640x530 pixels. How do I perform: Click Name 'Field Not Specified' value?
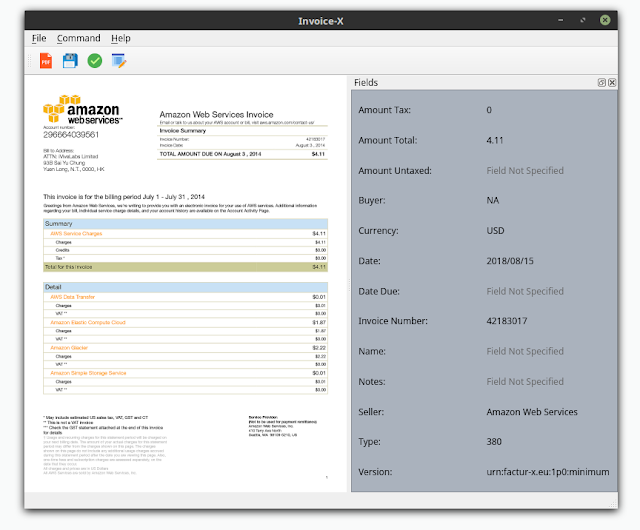pos(525,351)
